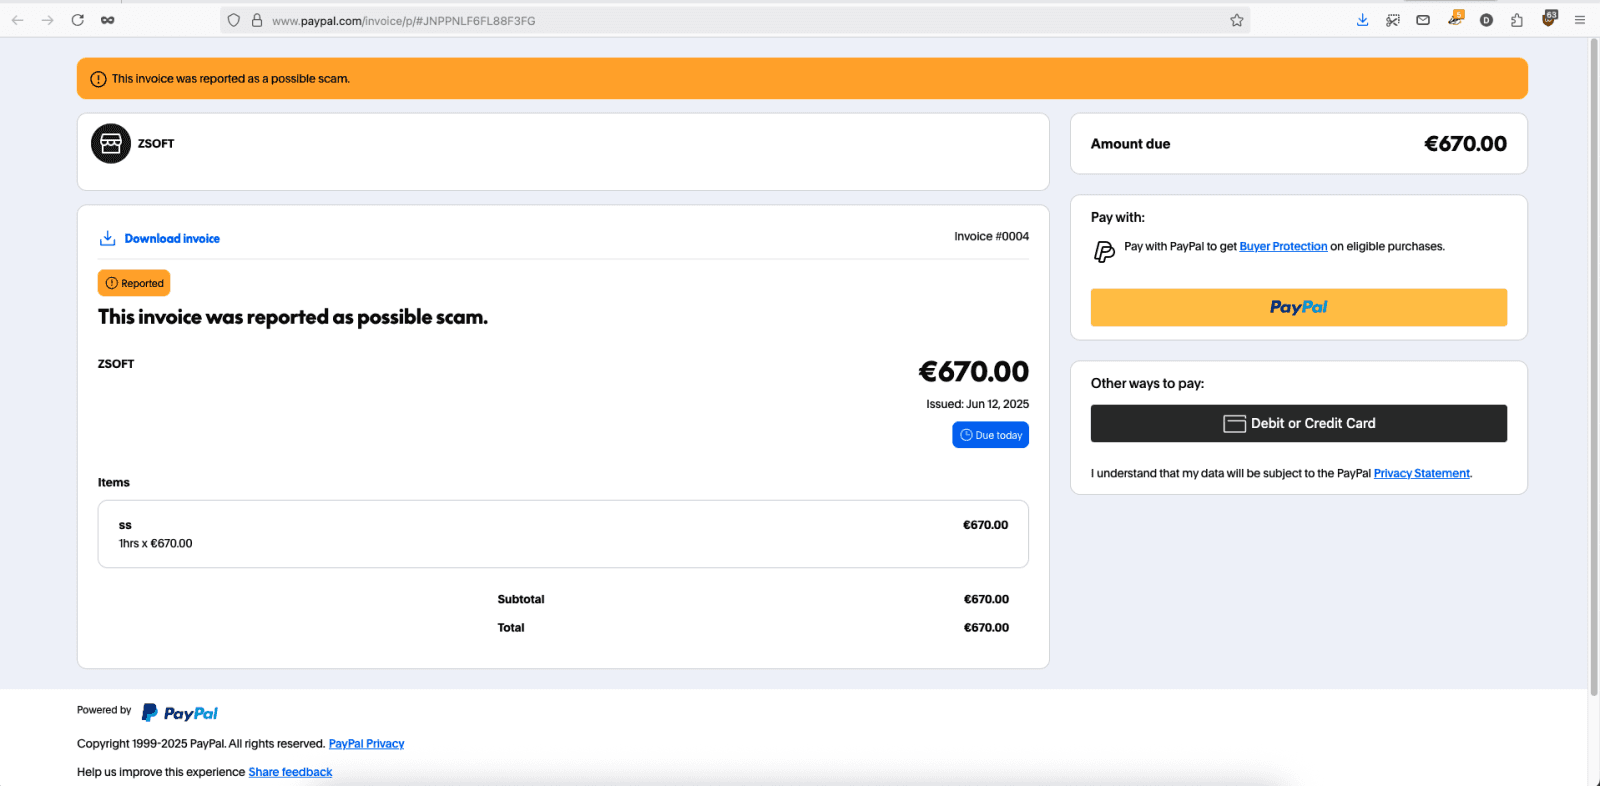Open the browser downloads panel
The image size is (1600, 786).
[x=1362, y=20]
